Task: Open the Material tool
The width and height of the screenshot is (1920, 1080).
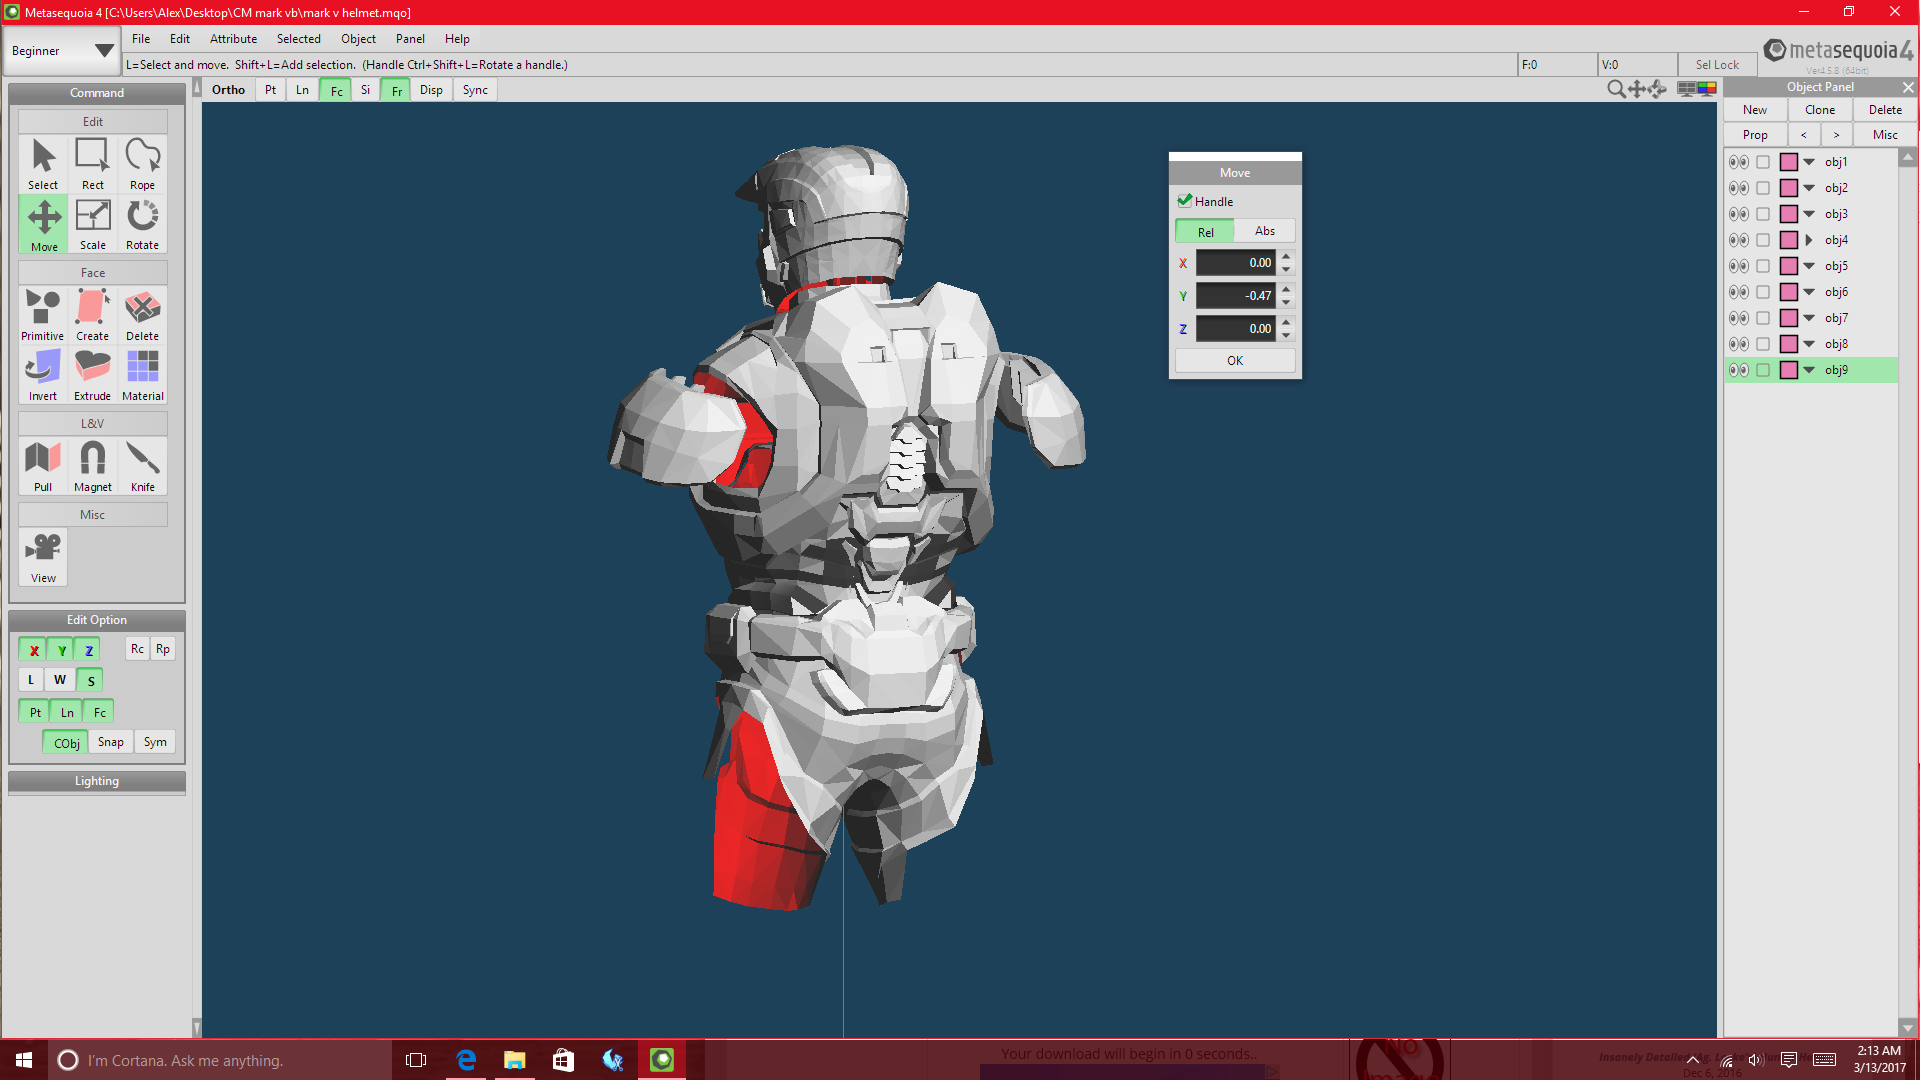Action: pyautogui.click(x=143, y=375)
